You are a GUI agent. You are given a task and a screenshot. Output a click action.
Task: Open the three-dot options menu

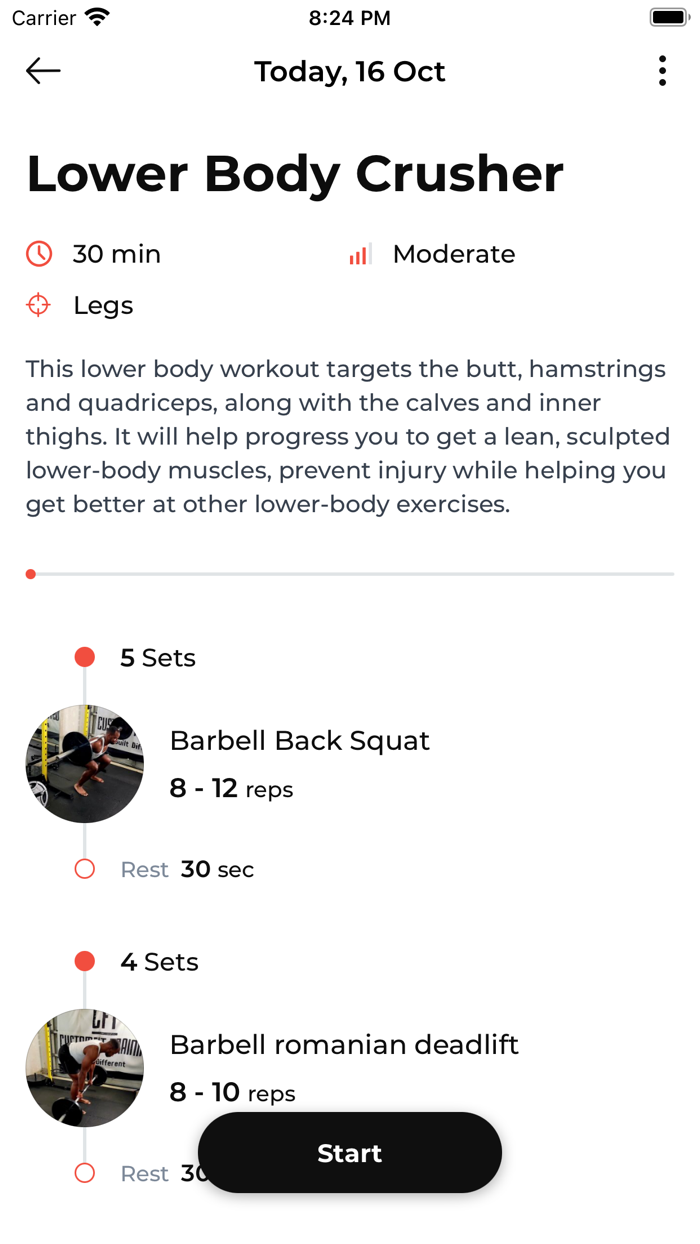[662, 71]
